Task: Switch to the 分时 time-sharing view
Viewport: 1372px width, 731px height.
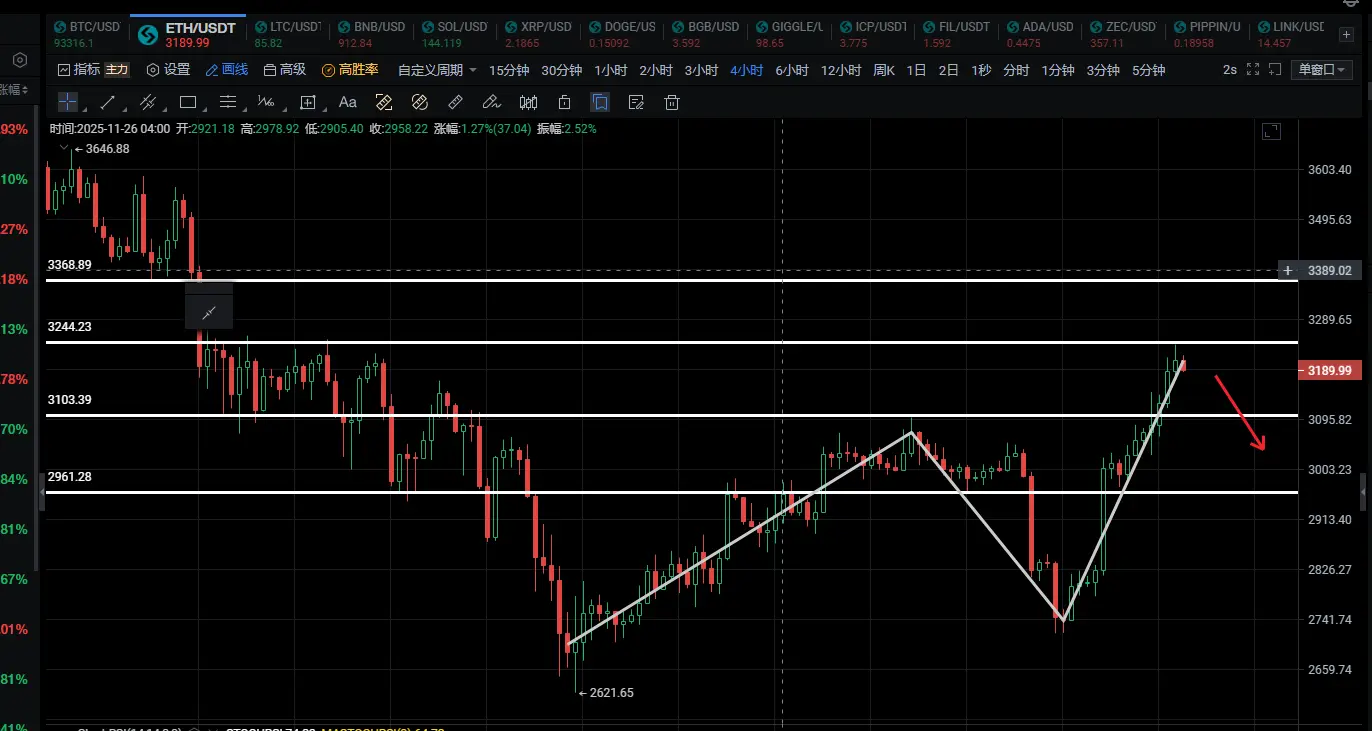Action: (1016, 70)
